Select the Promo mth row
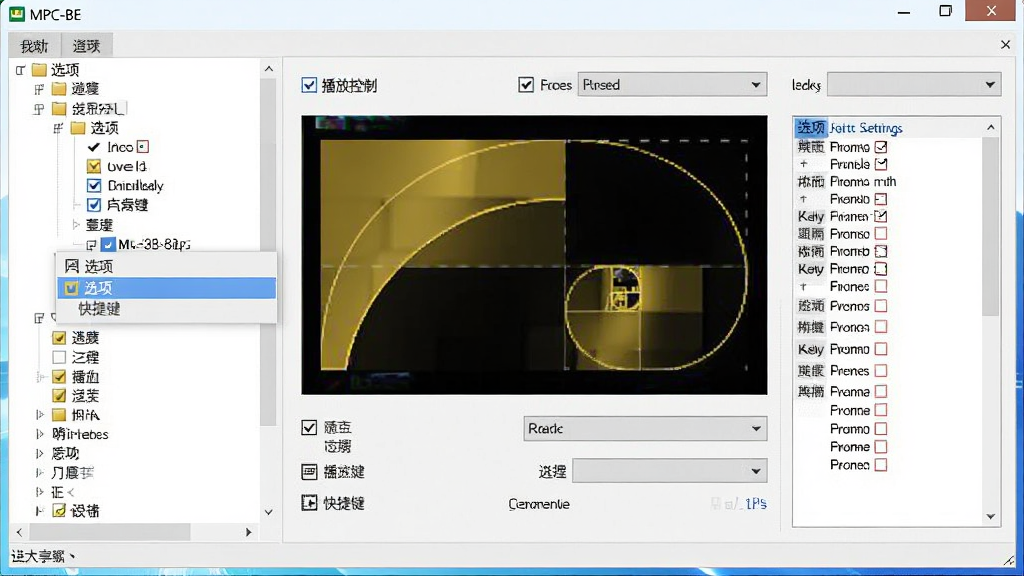The height and width of the screenshot is (576, 1024). click(863, 182)
